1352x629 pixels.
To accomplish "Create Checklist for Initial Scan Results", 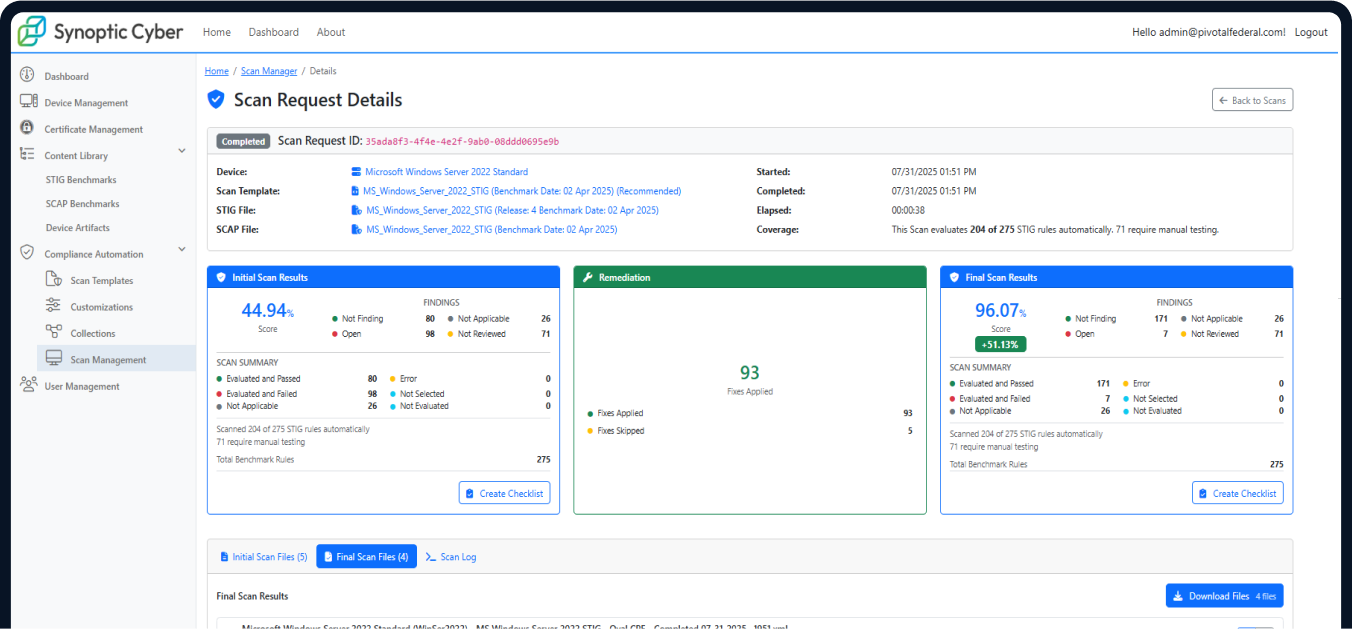I will click(x=504, y=493).
